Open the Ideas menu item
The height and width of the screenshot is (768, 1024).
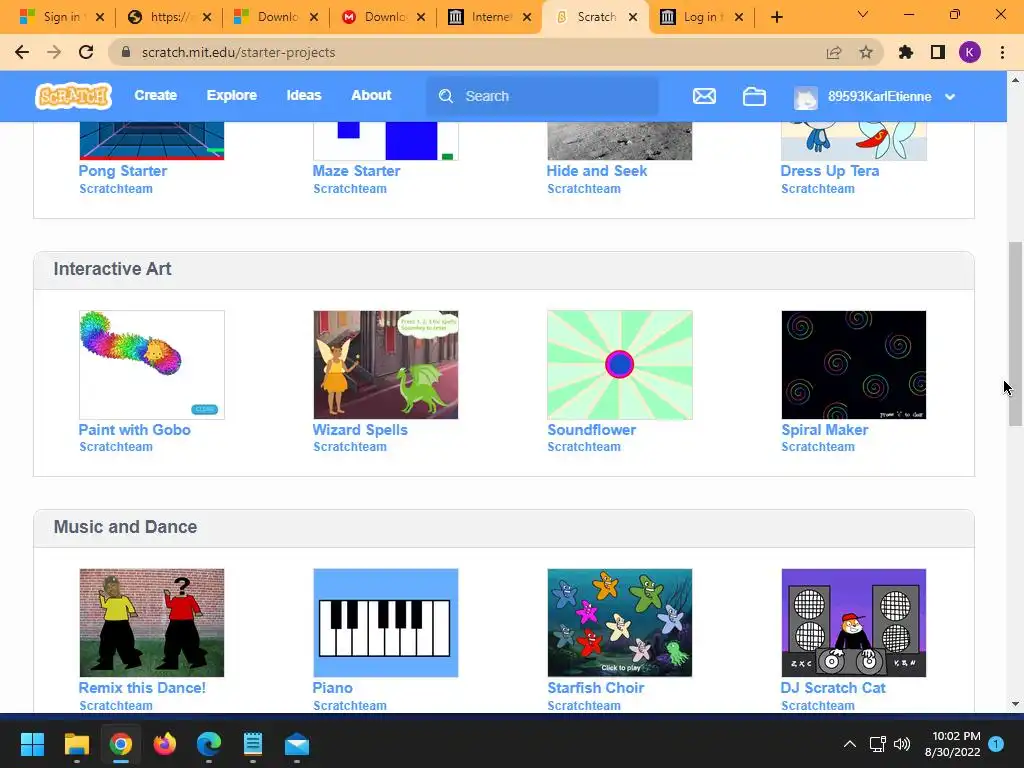(x=304, y=95)
